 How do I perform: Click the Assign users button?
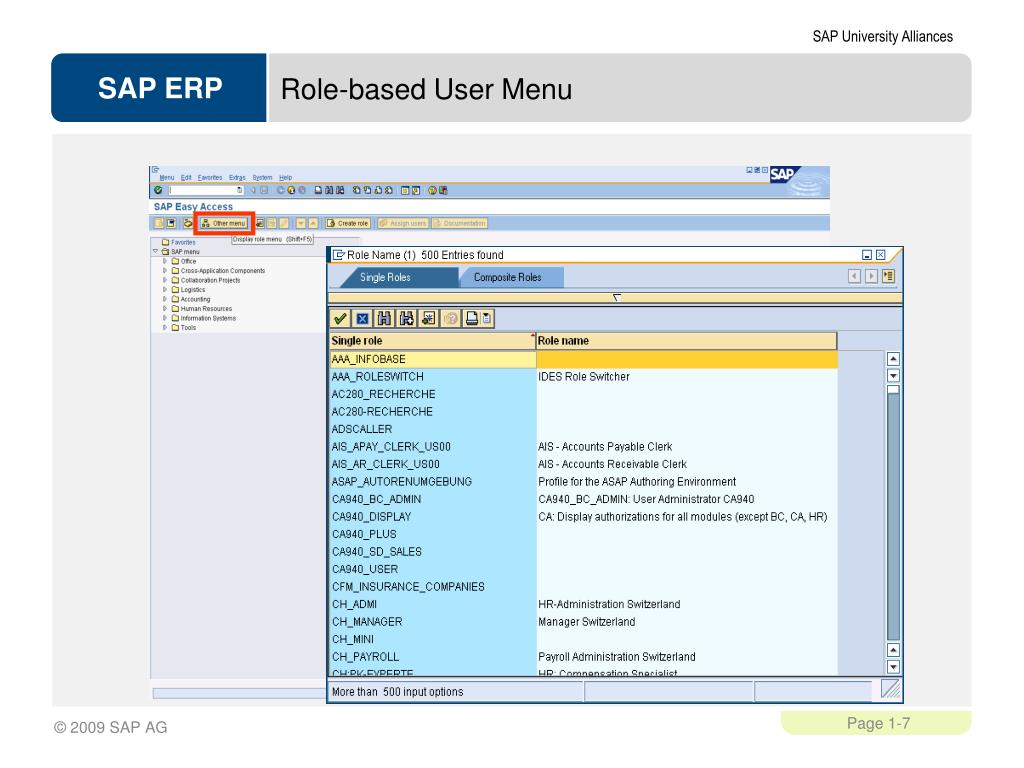(x=403, y=223)
